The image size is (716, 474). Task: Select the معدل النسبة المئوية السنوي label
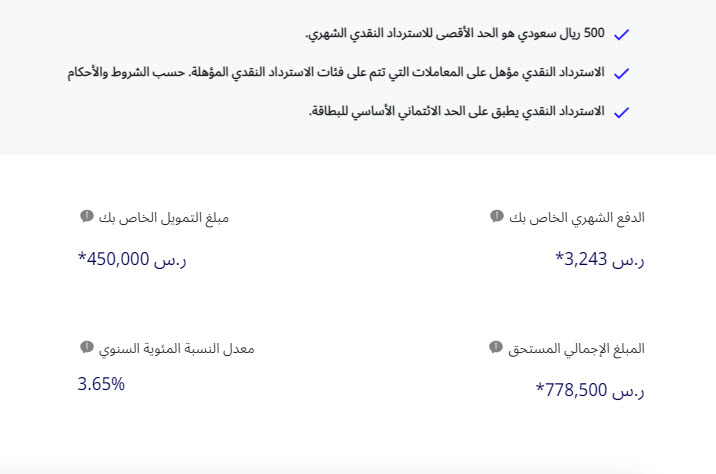176,349
